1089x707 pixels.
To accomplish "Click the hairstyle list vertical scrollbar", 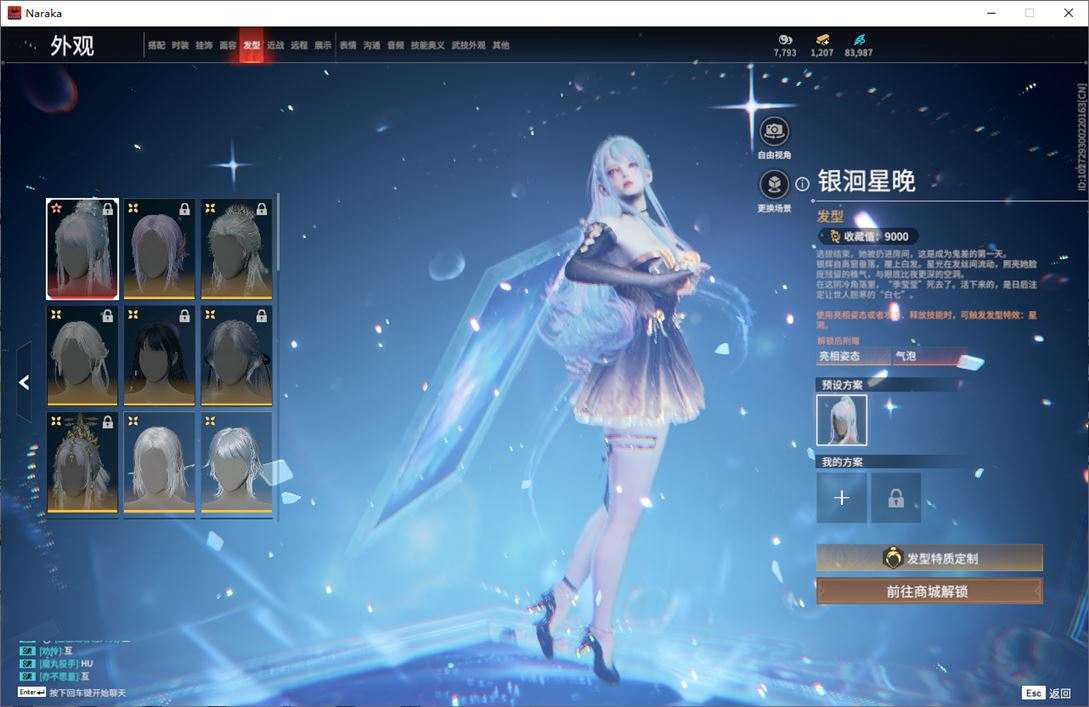I will click(278, 233).
